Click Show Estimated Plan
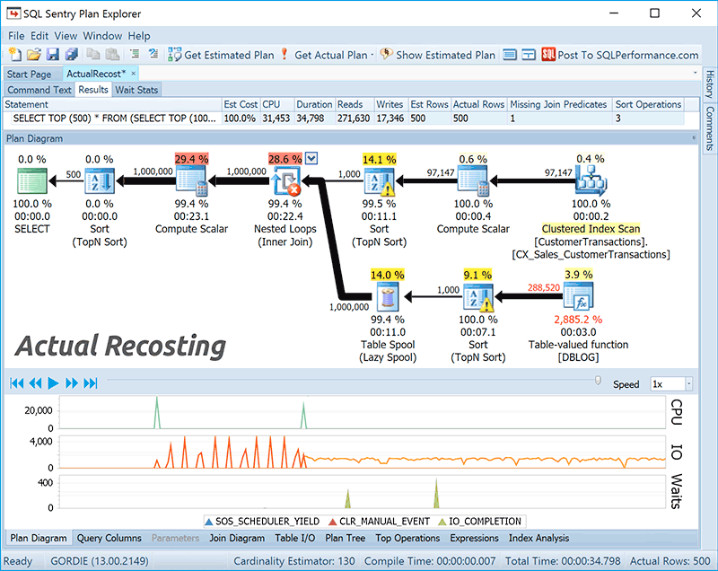This screenshot has height=571, width=718. tap(438, 55)
